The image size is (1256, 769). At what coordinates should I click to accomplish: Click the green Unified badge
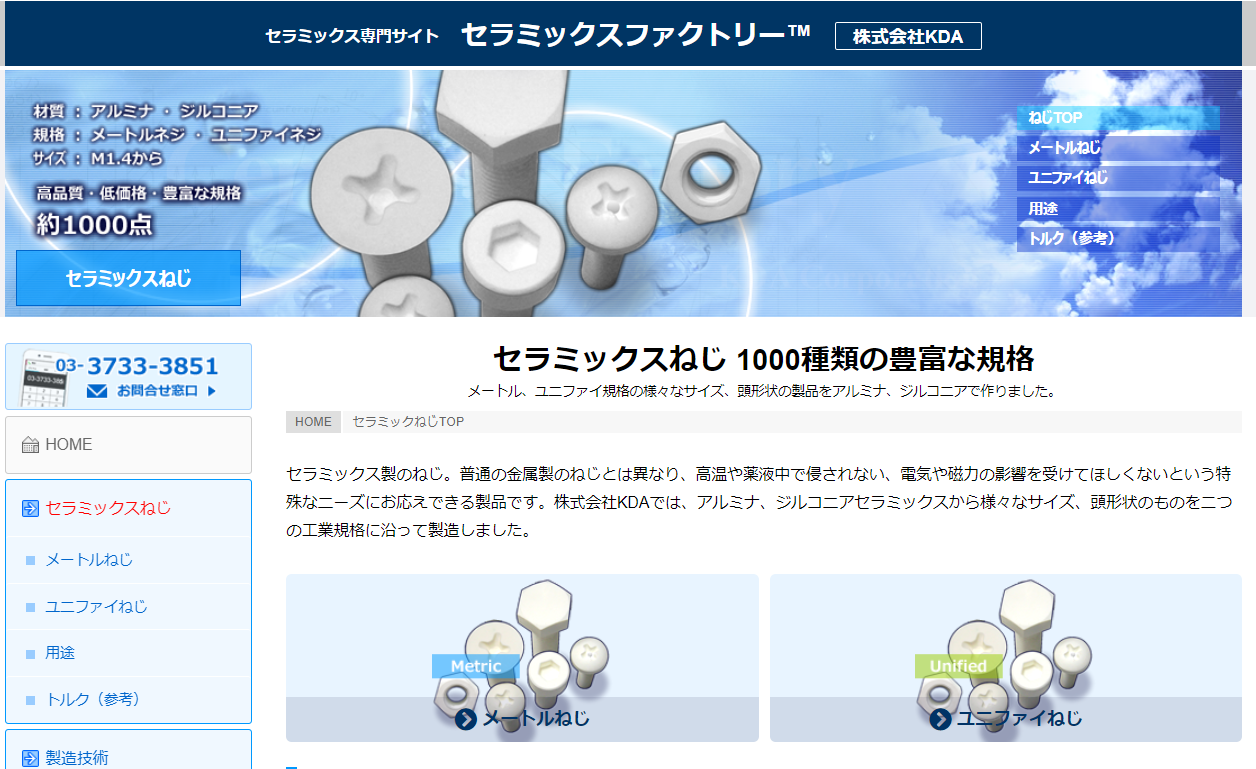957,666
